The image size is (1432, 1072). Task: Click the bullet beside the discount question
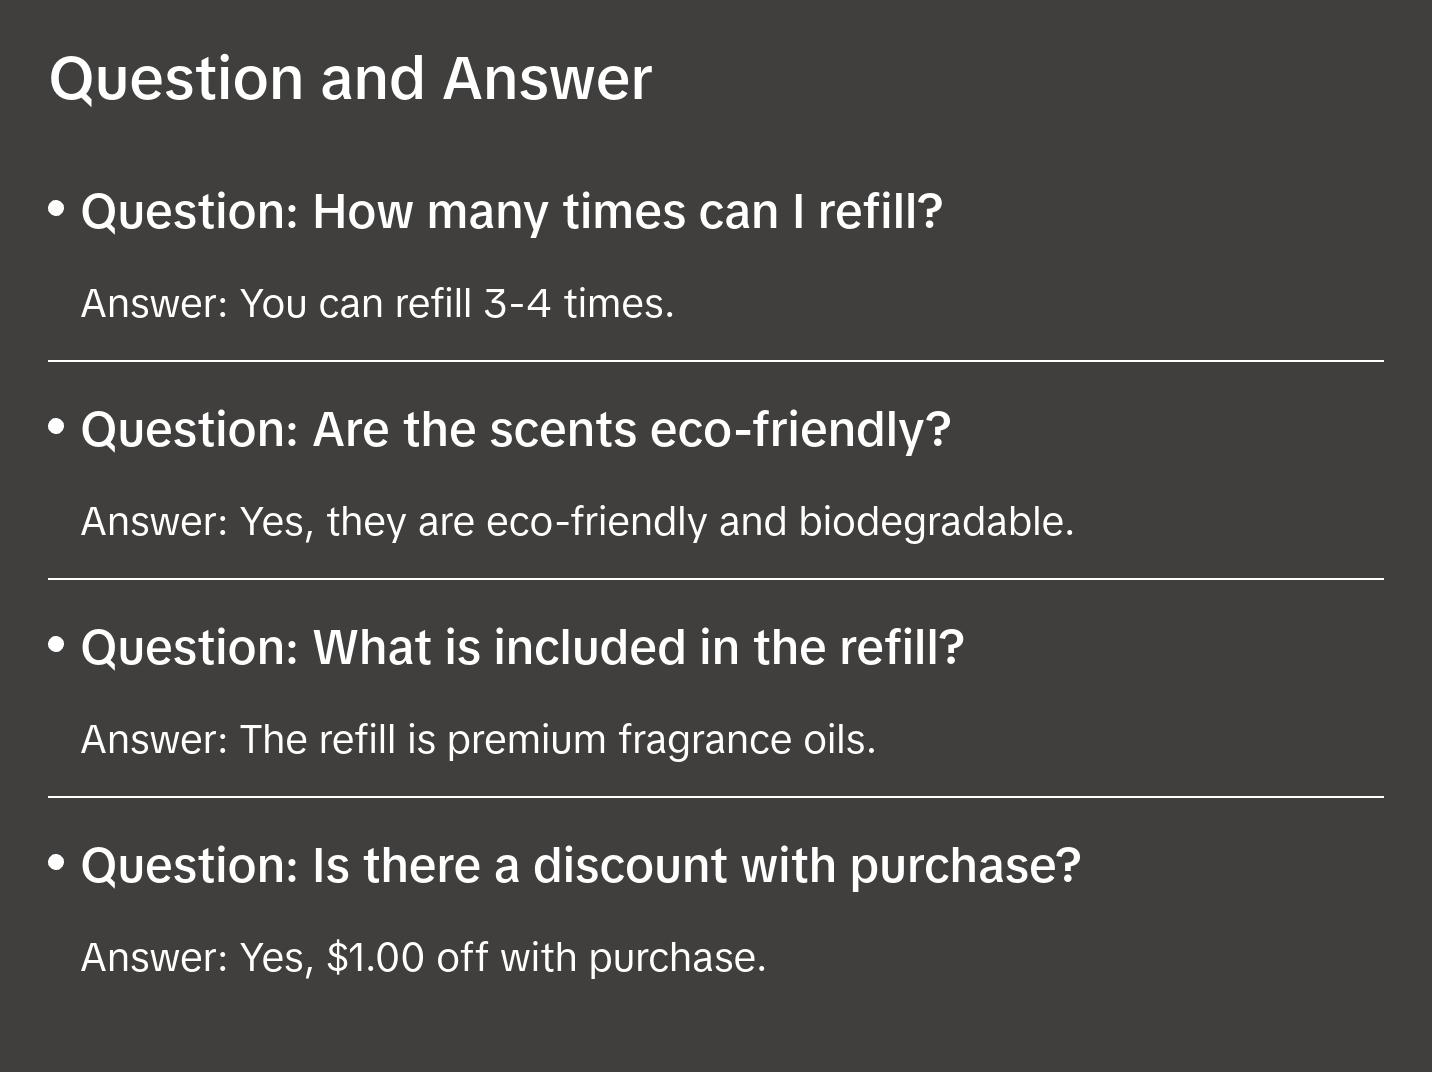(x=57, y=864)
